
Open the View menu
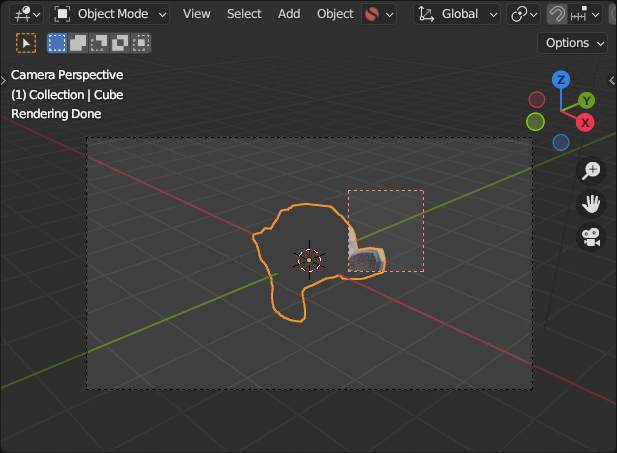196,14
